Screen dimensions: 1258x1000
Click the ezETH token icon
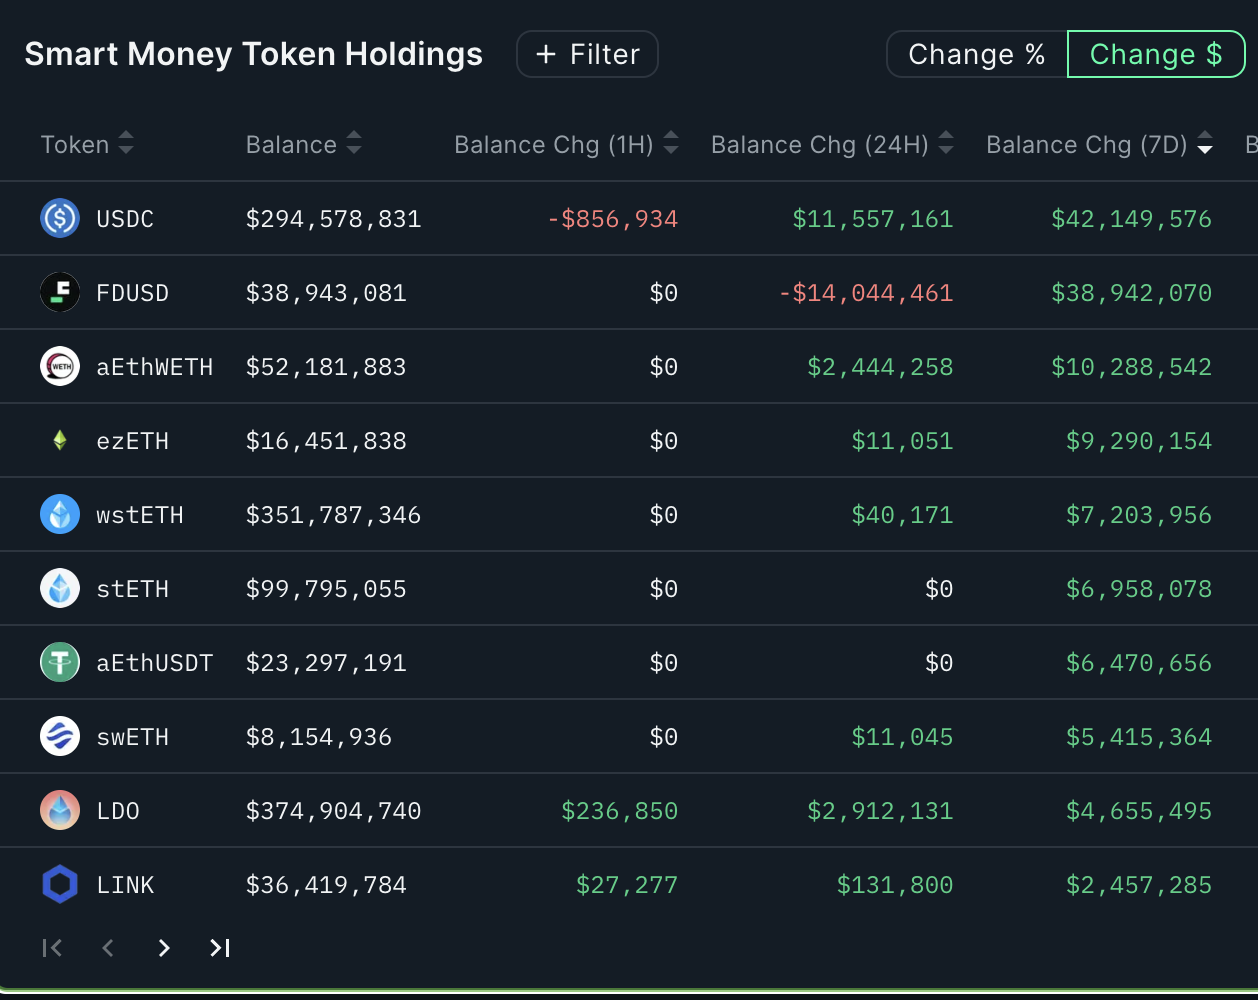(x=60, y=440)
